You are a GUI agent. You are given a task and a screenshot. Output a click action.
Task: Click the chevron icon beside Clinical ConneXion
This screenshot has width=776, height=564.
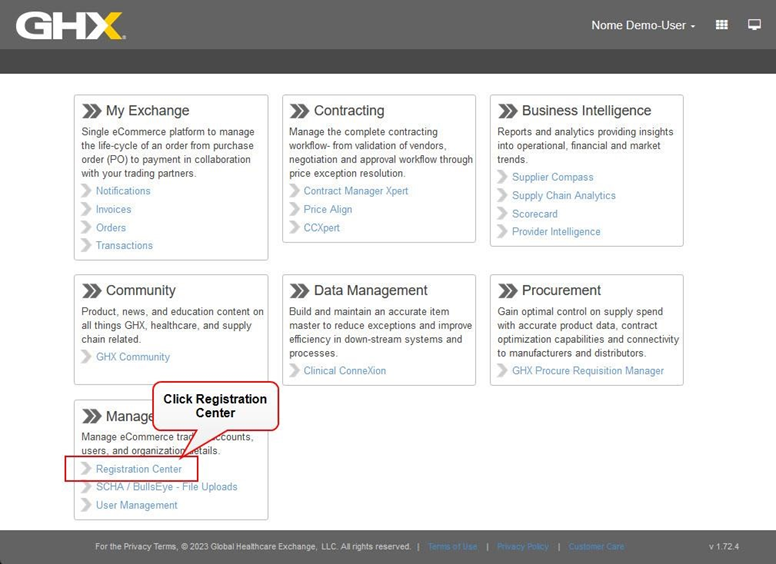295,371
